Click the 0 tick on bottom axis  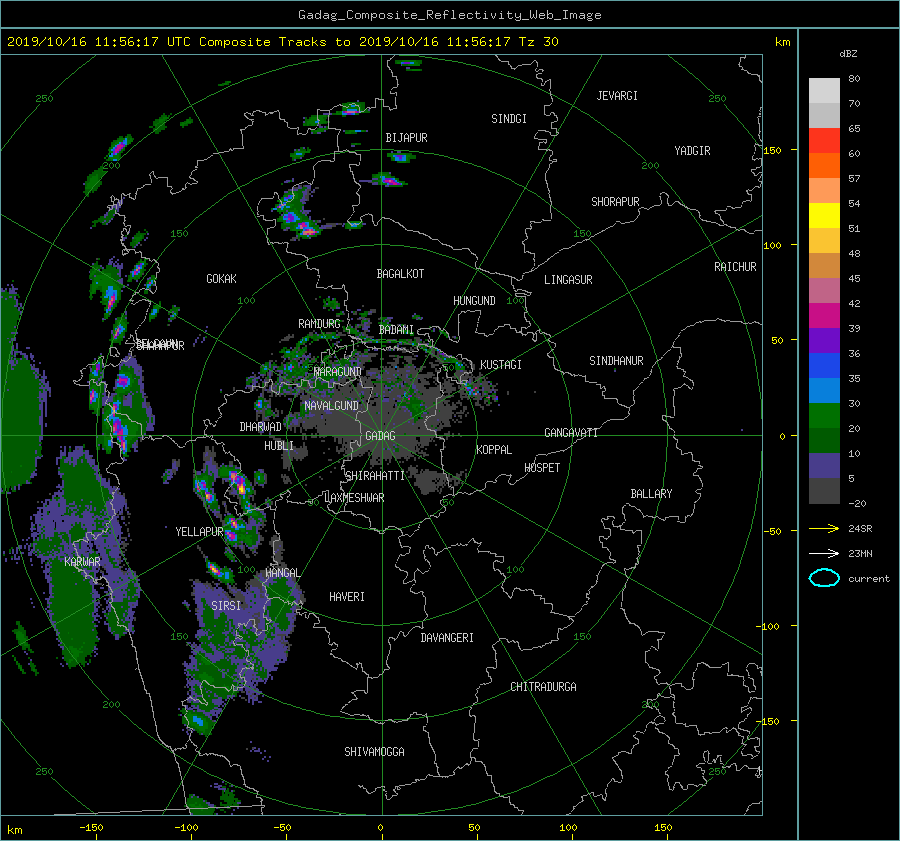tap(380, 827)
